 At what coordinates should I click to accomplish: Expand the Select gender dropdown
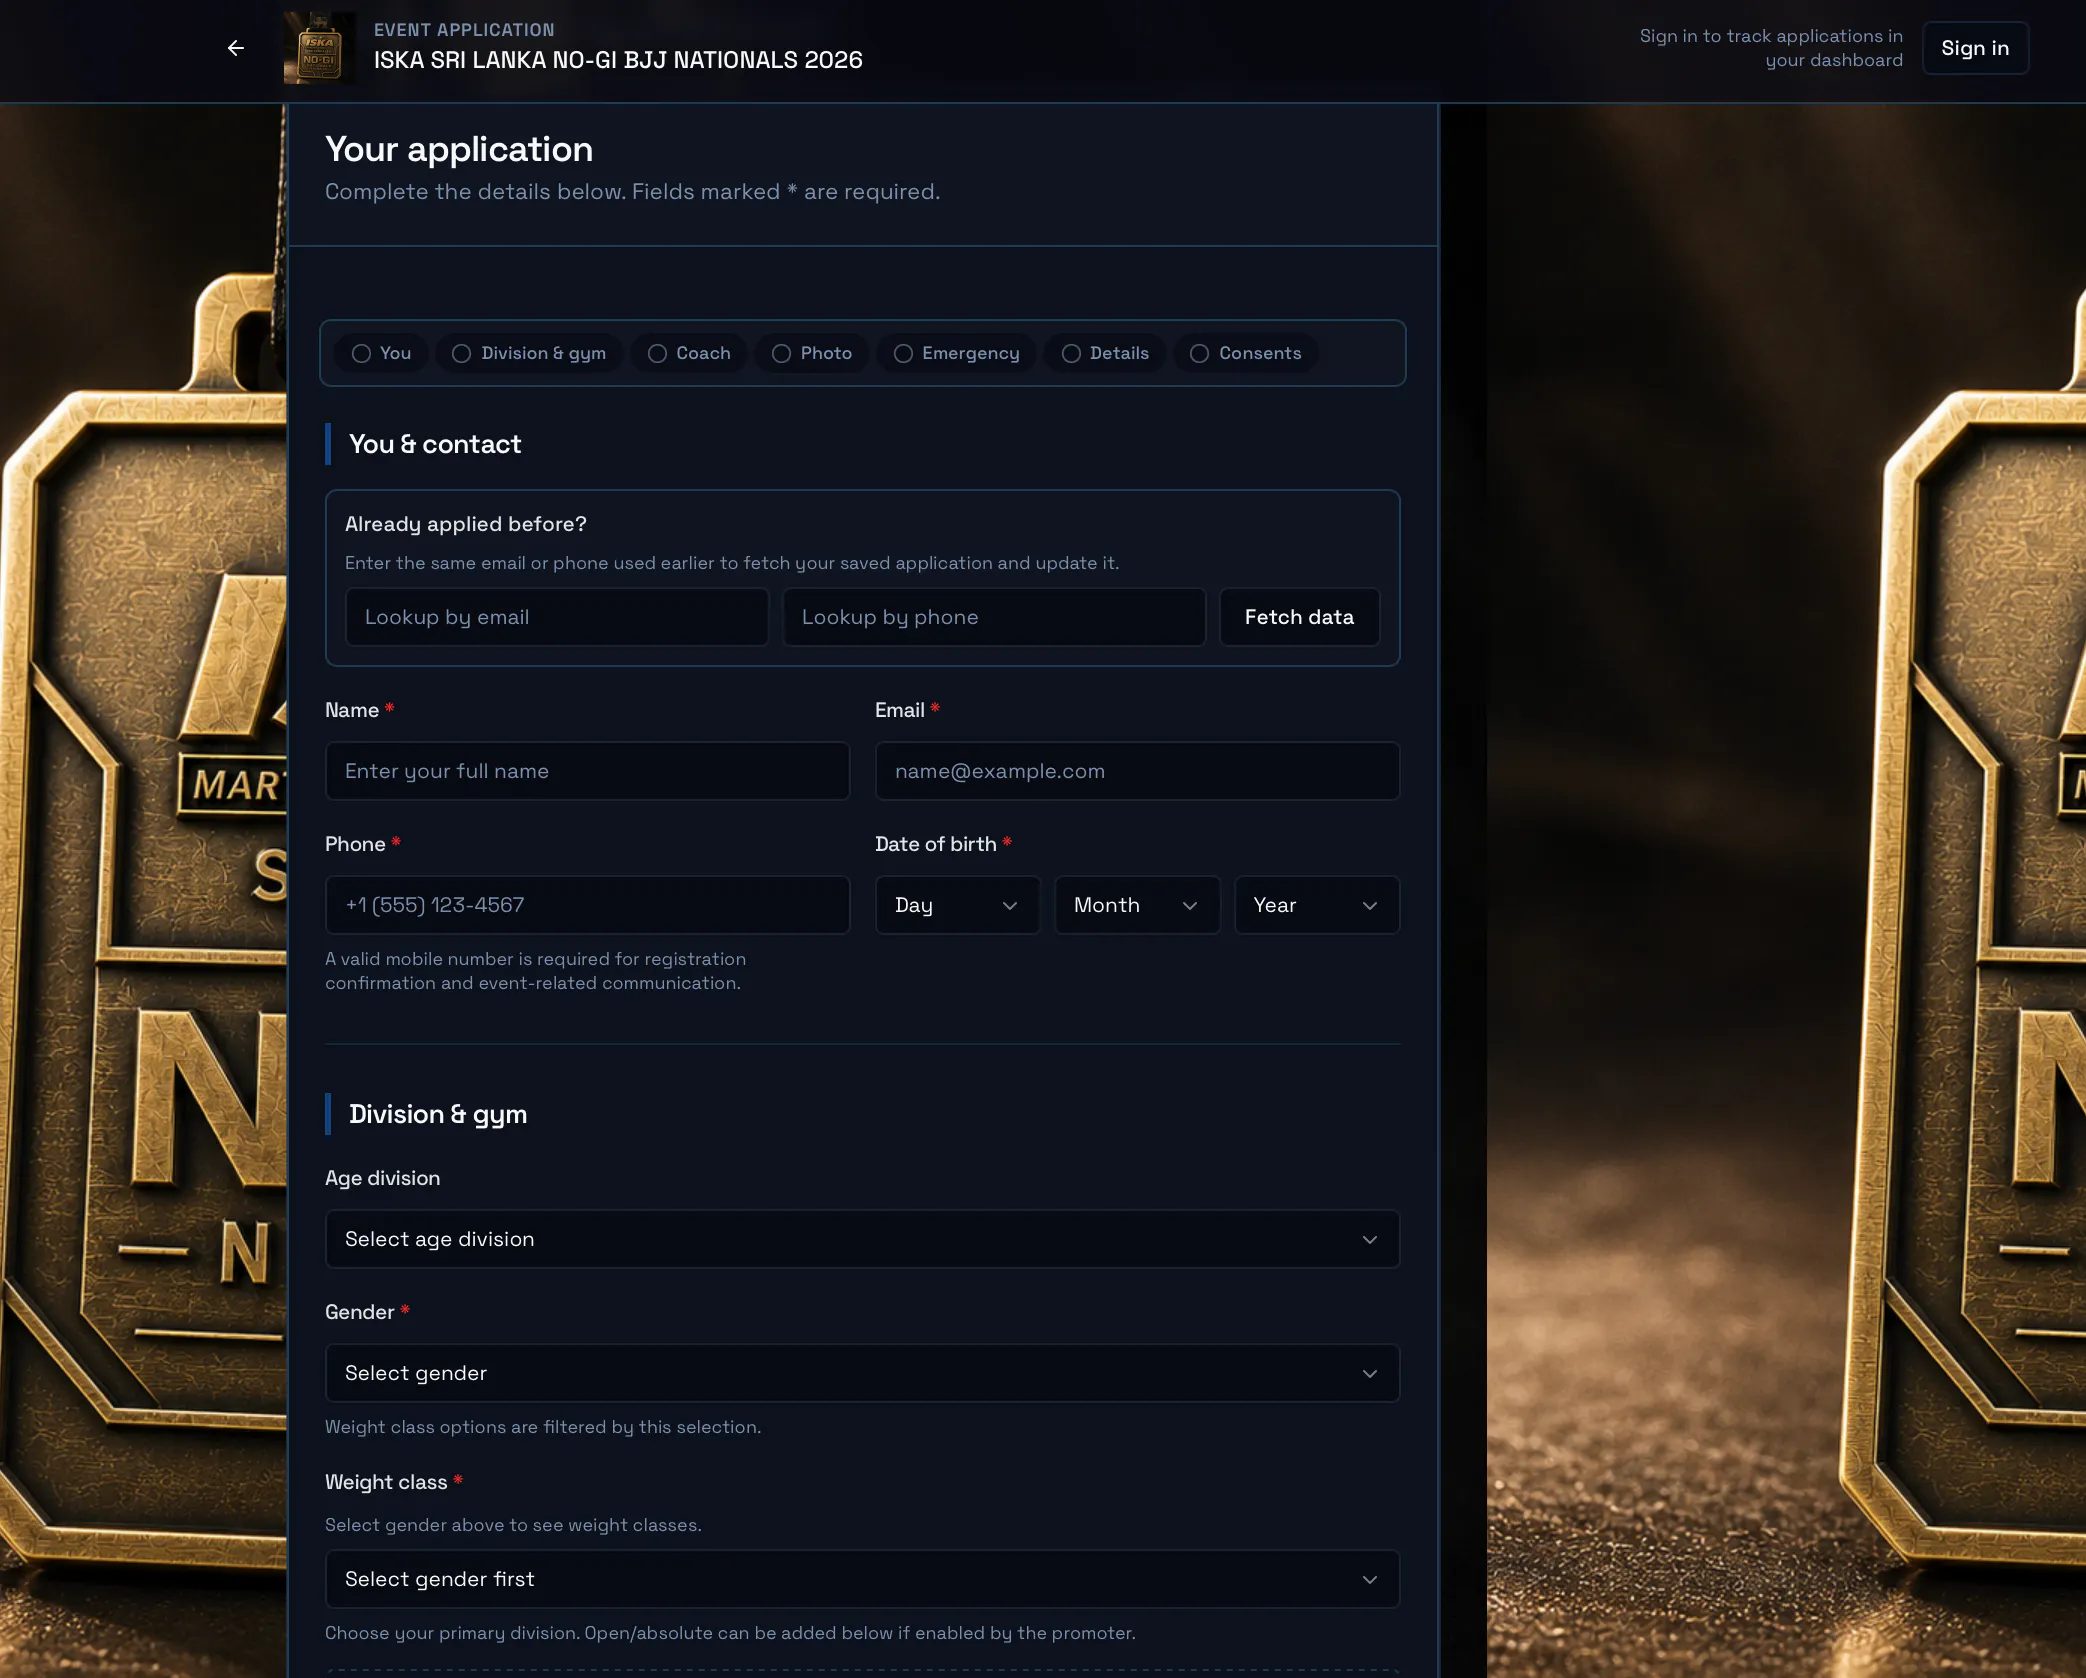pyautogui.click(x=862, y=1373)
